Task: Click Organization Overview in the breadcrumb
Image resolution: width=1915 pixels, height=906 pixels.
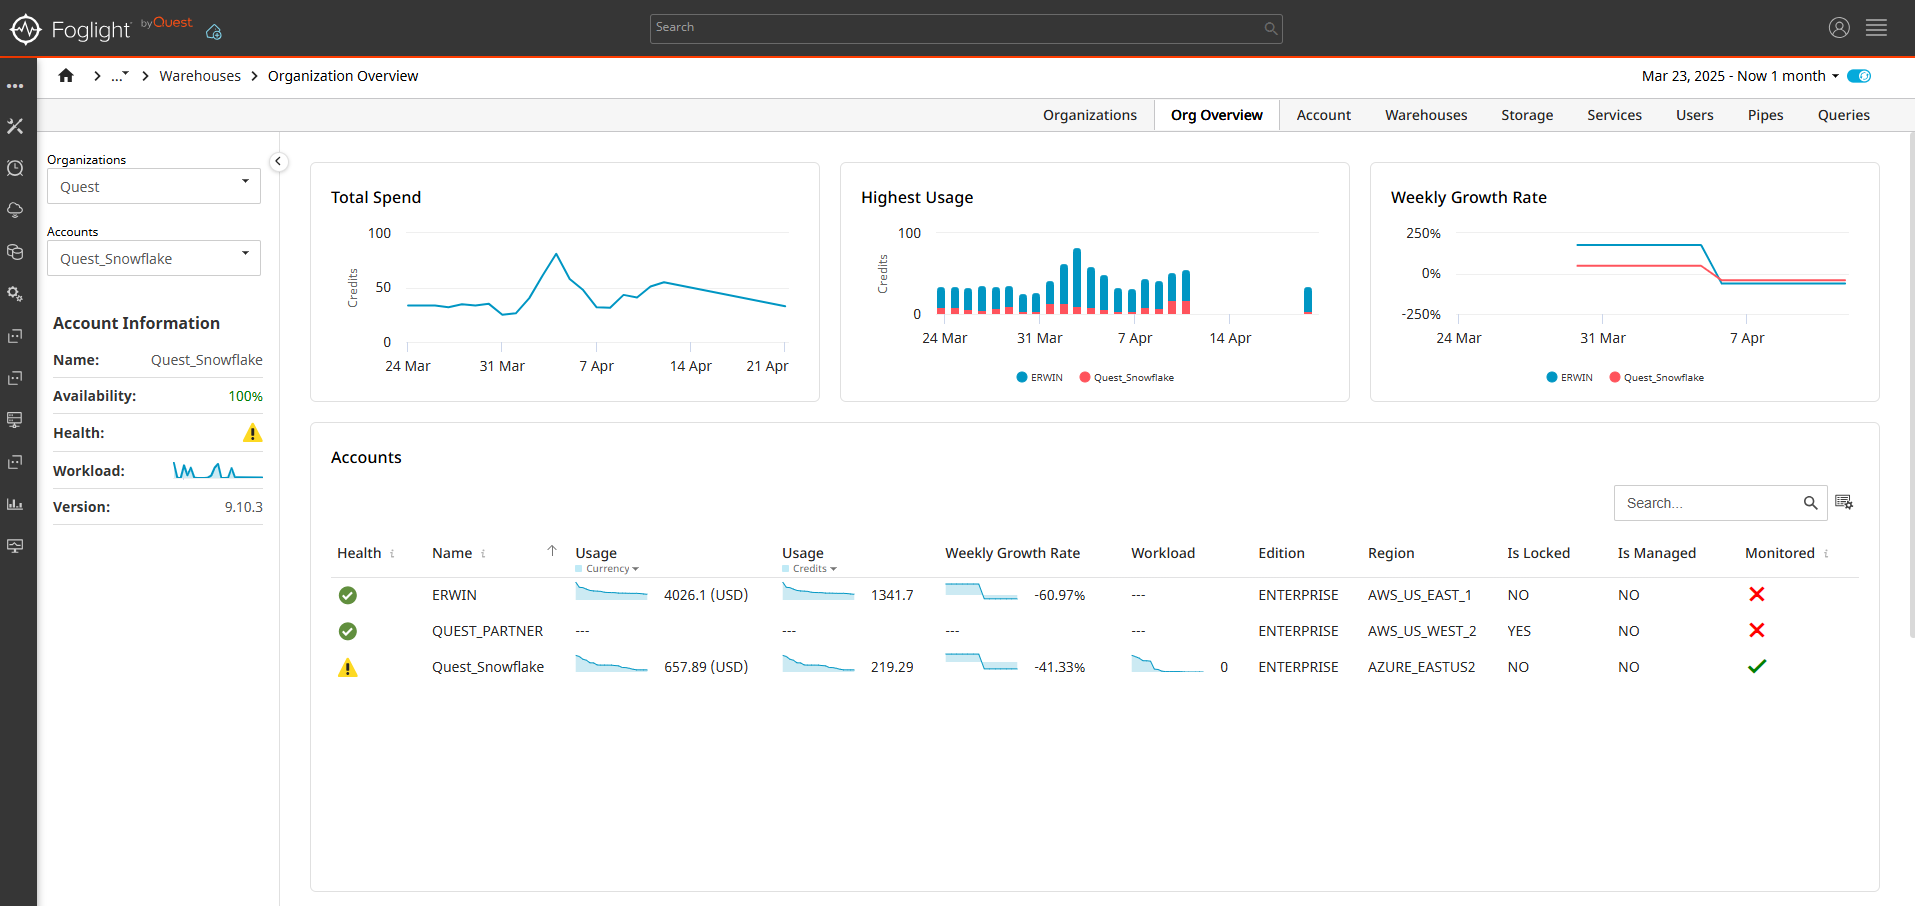Action: [343, 76]
